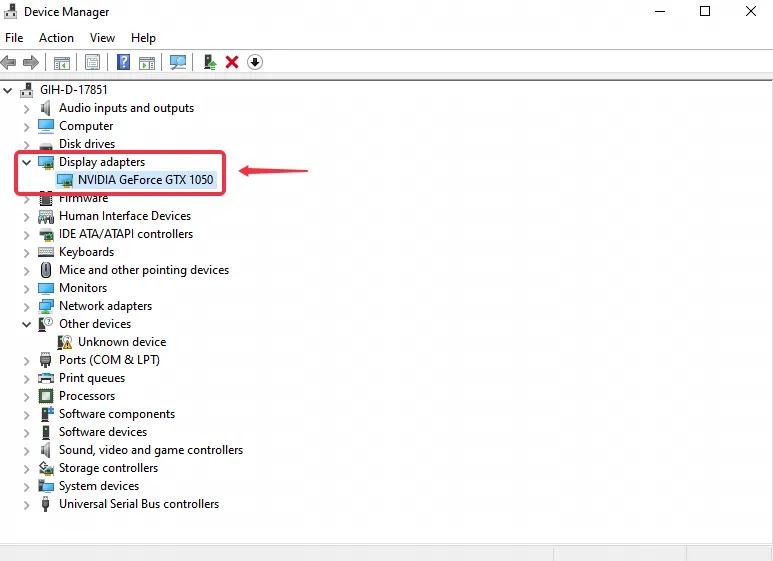Collapse the Other devices chevron

[27, 324]
